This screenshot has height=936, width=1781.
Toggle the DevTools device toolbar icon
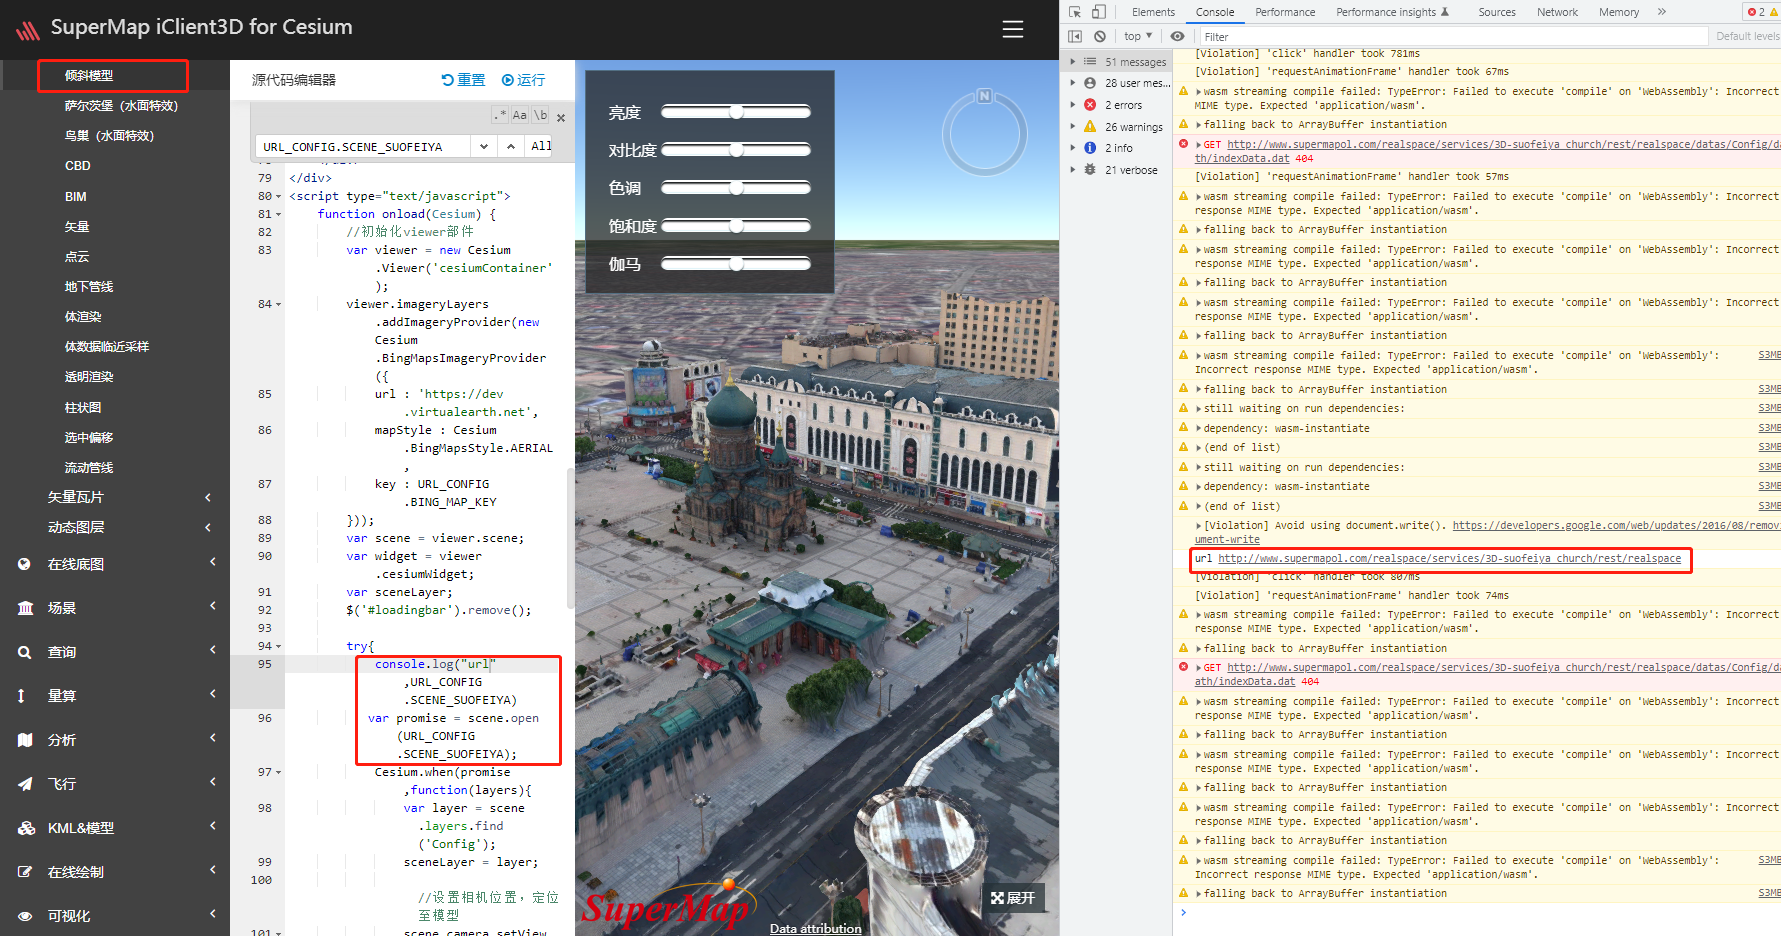click(1099, 12)
